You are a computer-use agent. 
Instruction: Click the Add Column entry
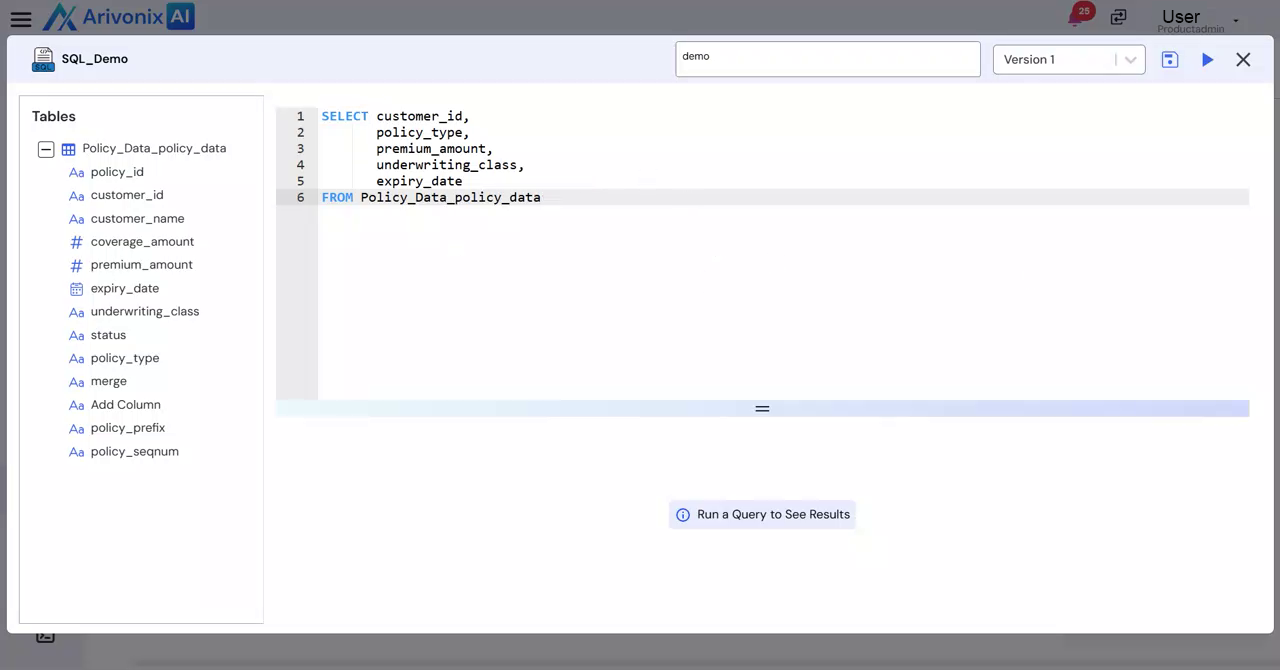pos(125,405)
